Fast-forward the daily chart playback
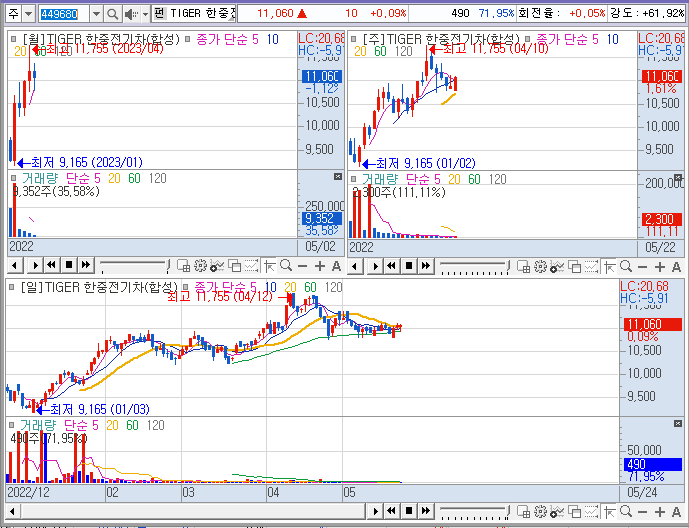Screen dimensions: 689x528 [426, 511]
